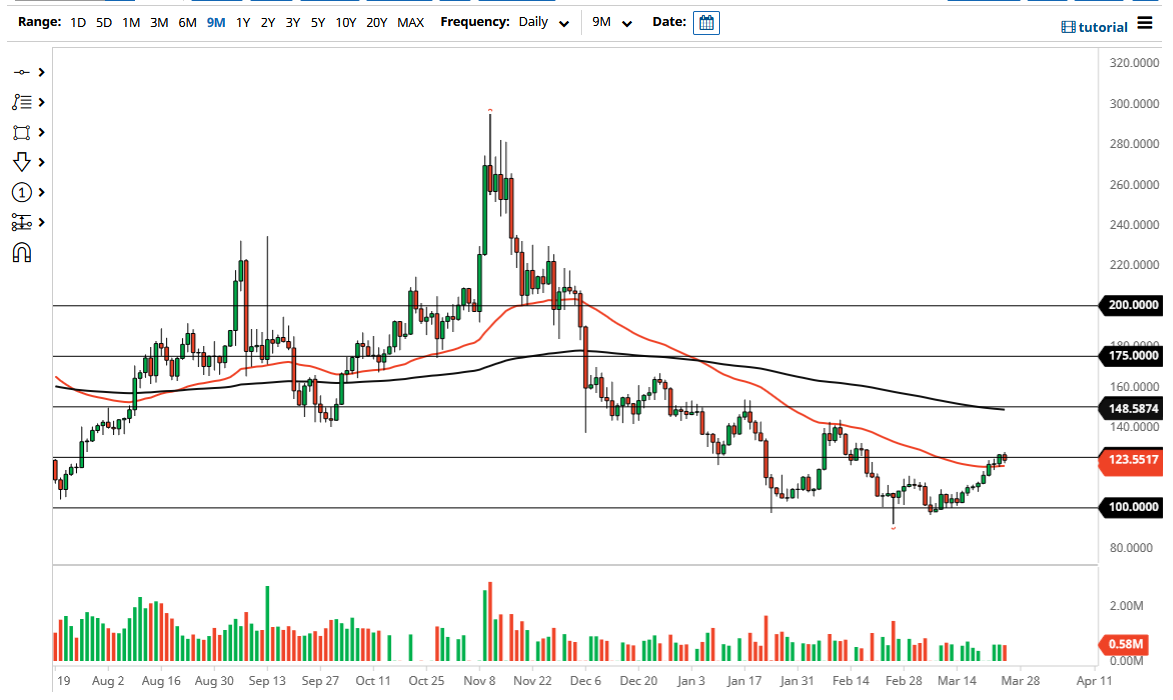Select the numbered label annotation tool
This screenshot has width=1173, height=700.
click(x=22, y=191)
